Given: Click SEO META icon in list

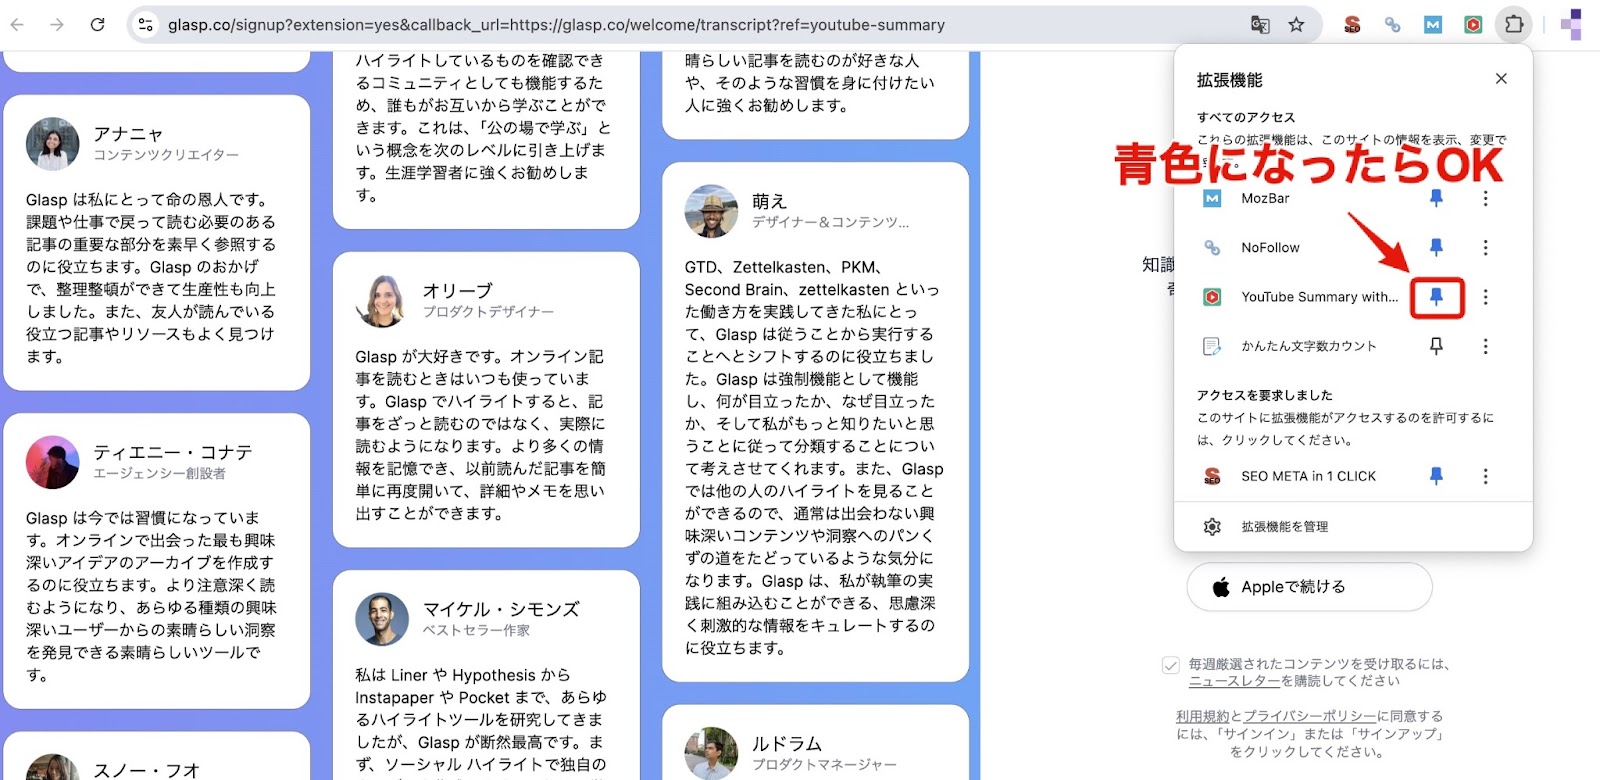Looking at the screenshot, I should [1212, 476].
